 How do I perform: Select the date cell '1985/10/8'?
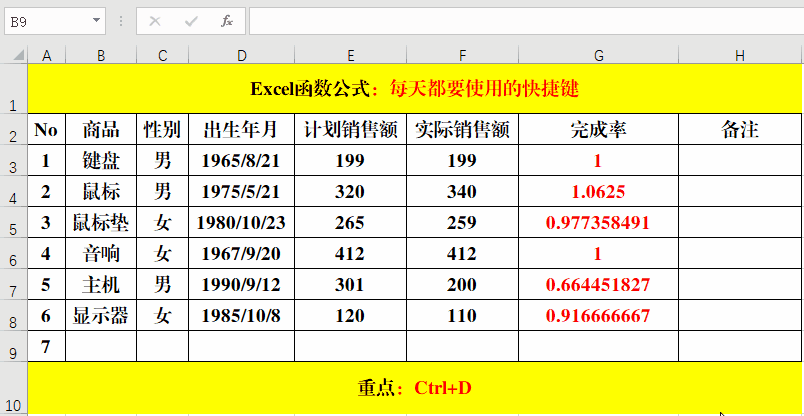pos(242,315)
